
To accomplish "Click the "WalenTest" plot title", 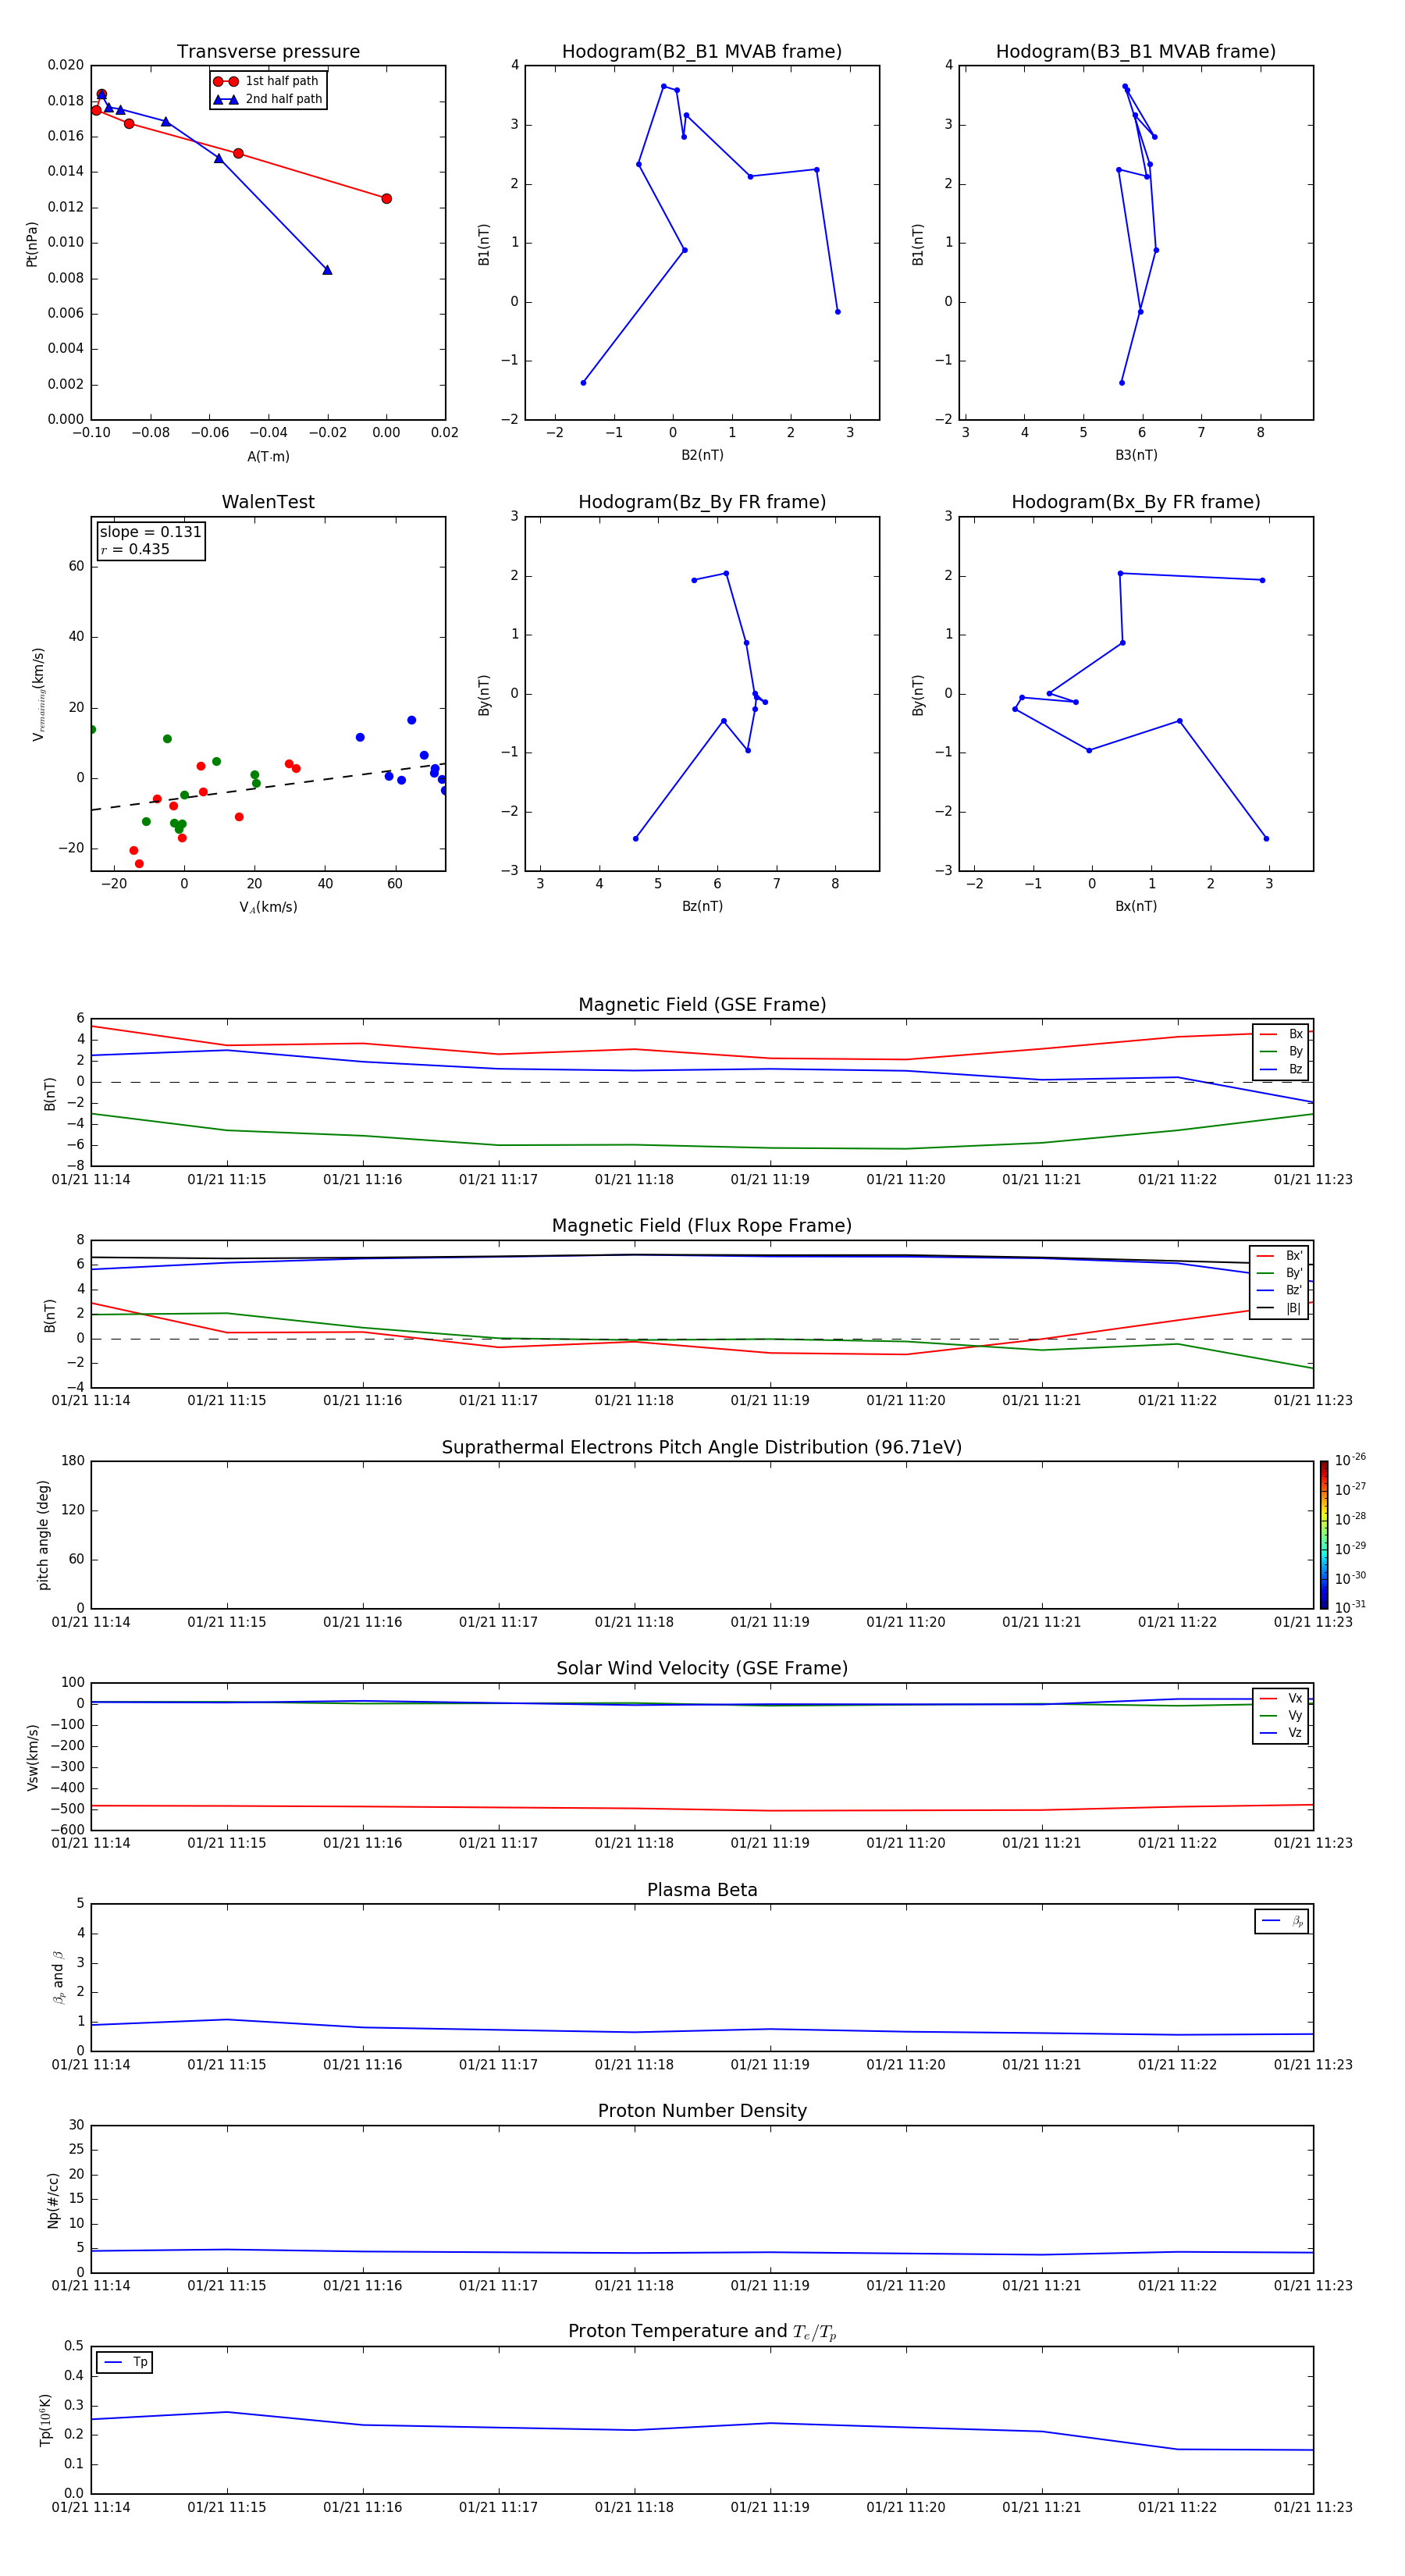I will pyautogui.click(x=268, y=502).
